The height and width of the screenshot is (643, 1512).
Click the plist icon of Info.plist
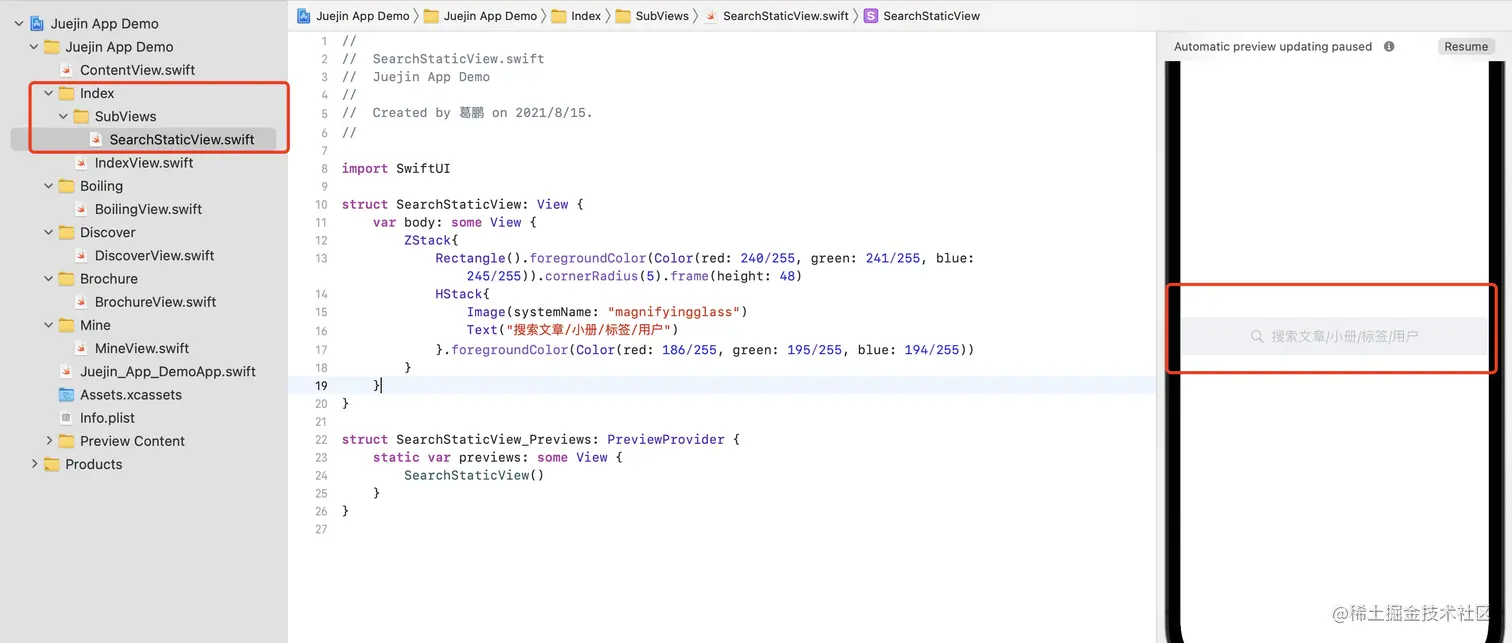click(66, 418)
